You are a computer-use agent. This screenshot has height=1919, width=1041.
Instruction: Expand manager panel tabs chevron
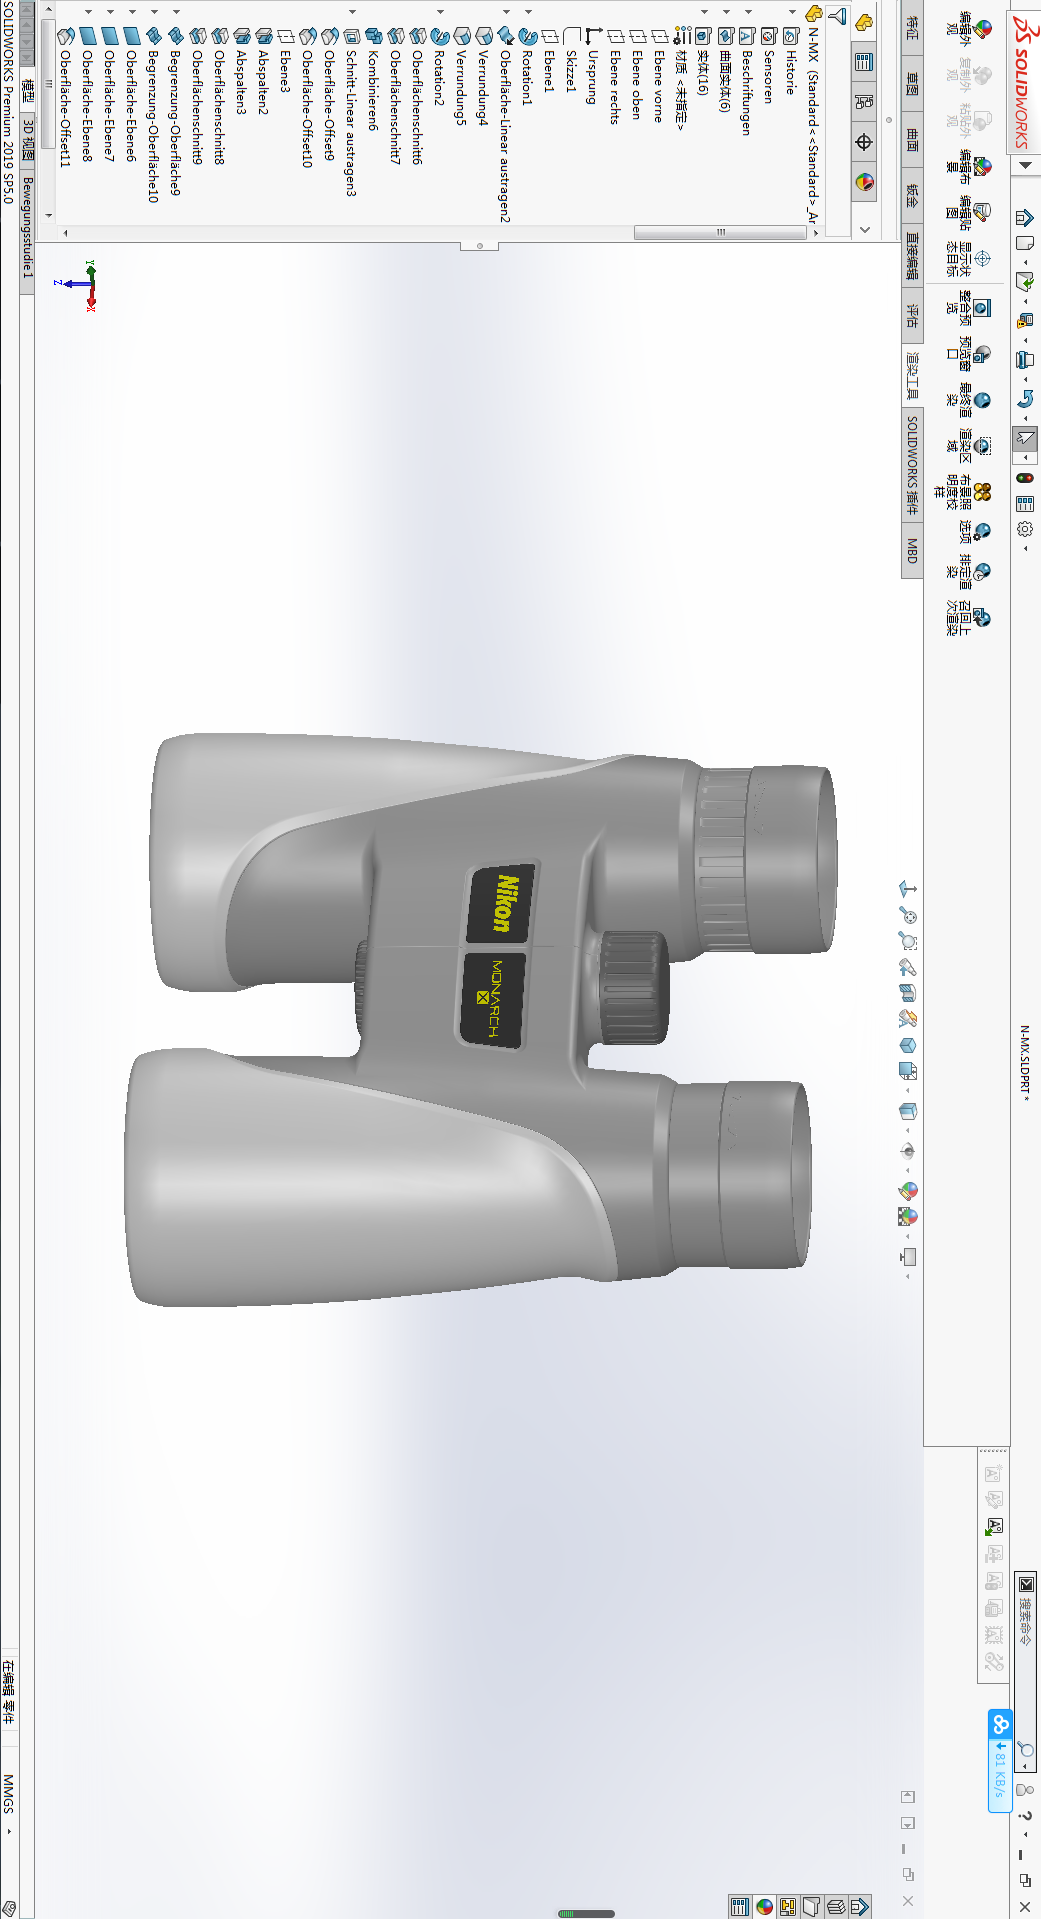point(864,229)
